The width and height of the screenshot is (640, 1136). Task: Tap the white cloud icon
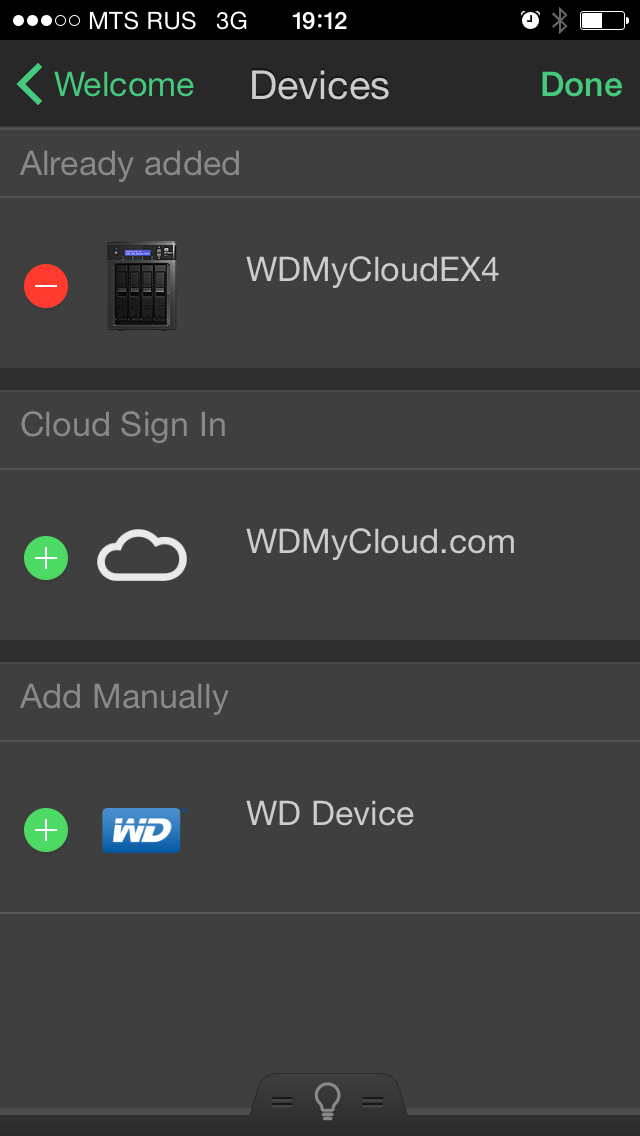[x=142, y=558]
